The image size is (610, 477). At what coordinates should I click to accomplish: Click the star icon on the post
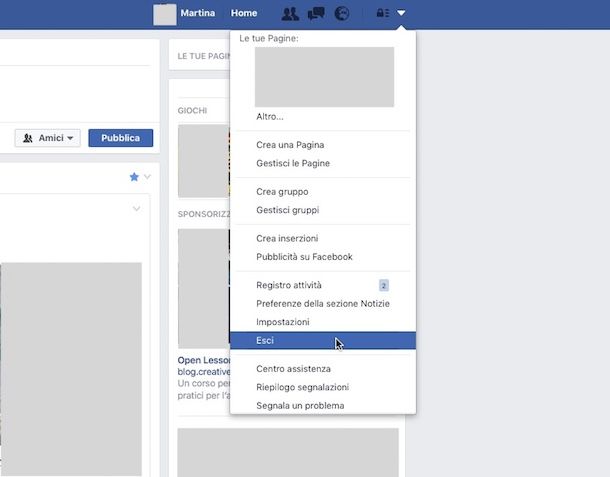point(134,177)
